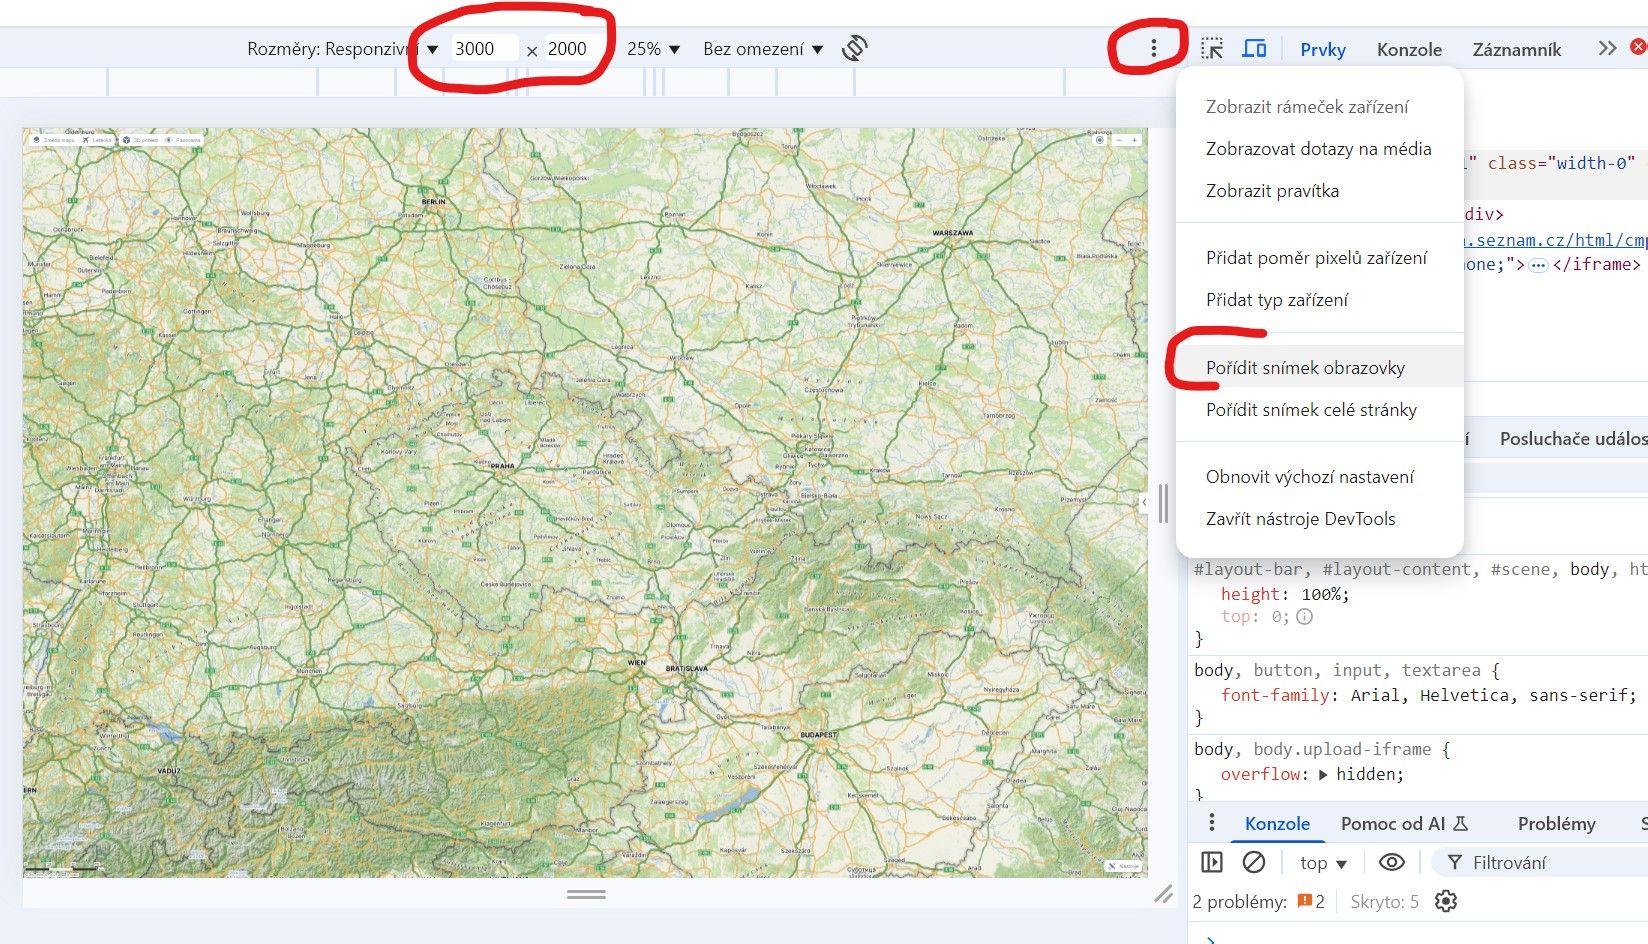Grab the corner diagonal resize handle

tap(1163, 894)
